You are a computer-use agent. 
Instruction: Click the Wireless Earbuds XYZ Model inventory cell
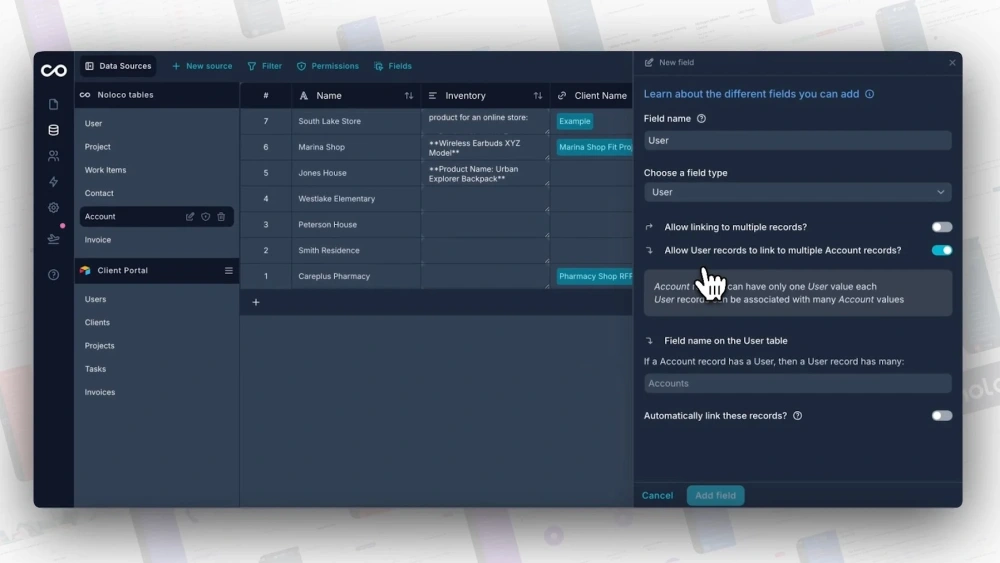485,148
